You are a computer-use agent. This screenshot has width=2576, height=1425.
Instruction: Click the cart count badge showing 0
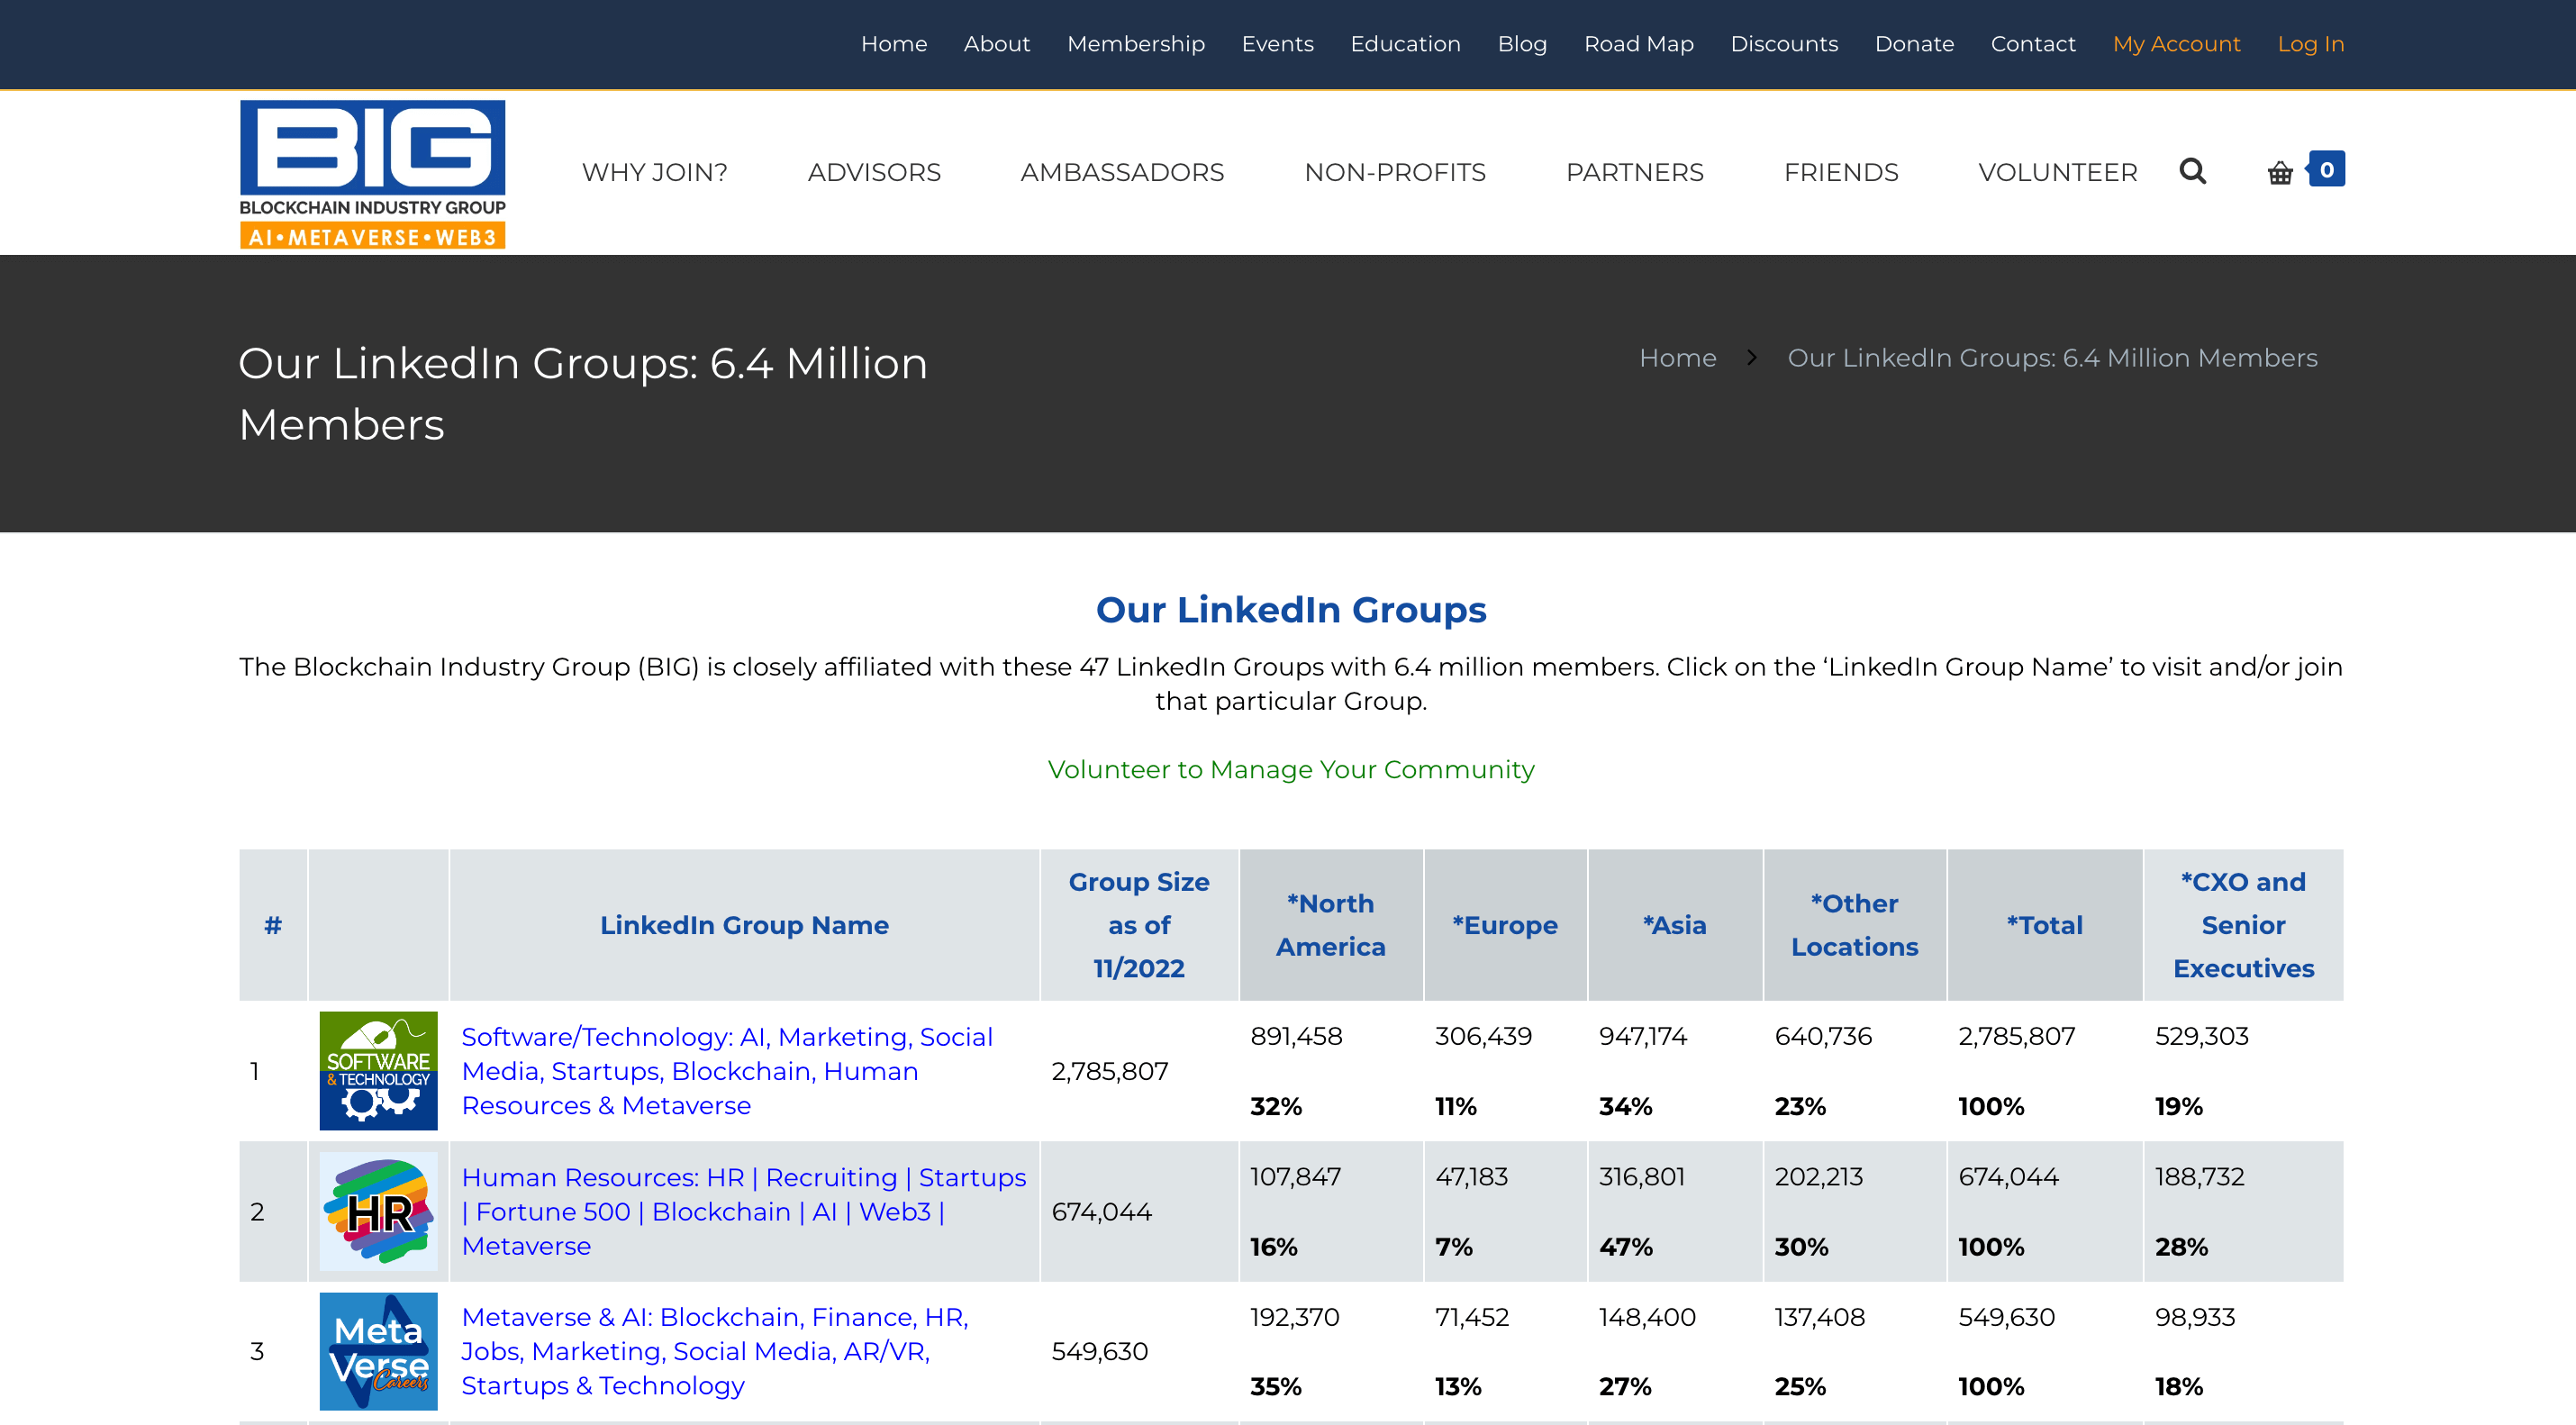pos(2326,169)
